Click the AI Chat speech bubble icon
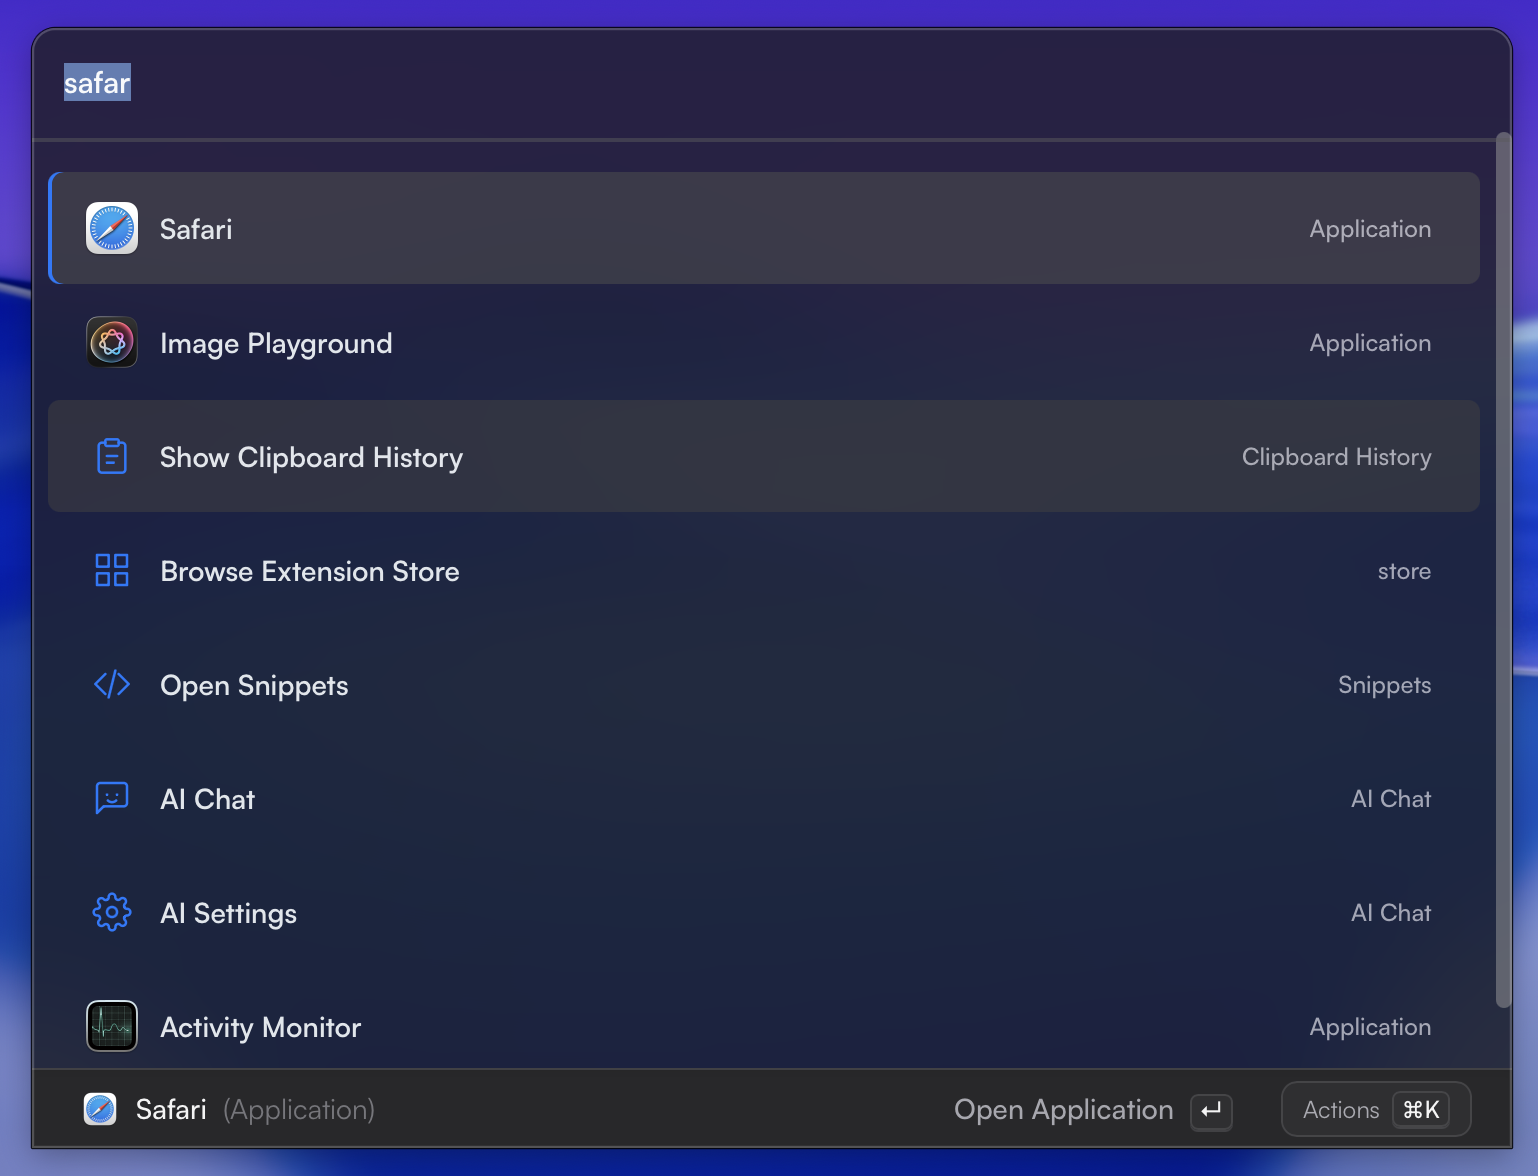Screen dimensions: 1538x1176 click(112, 799)
